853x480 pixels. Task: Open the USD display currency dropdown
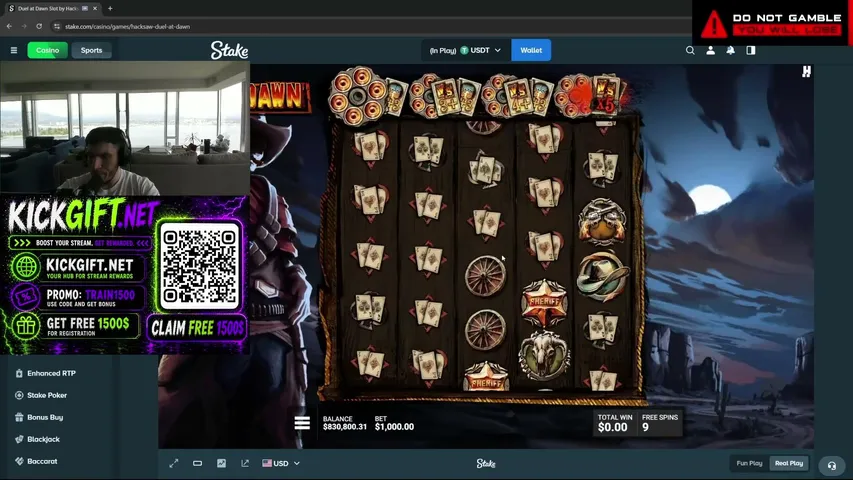281,463
